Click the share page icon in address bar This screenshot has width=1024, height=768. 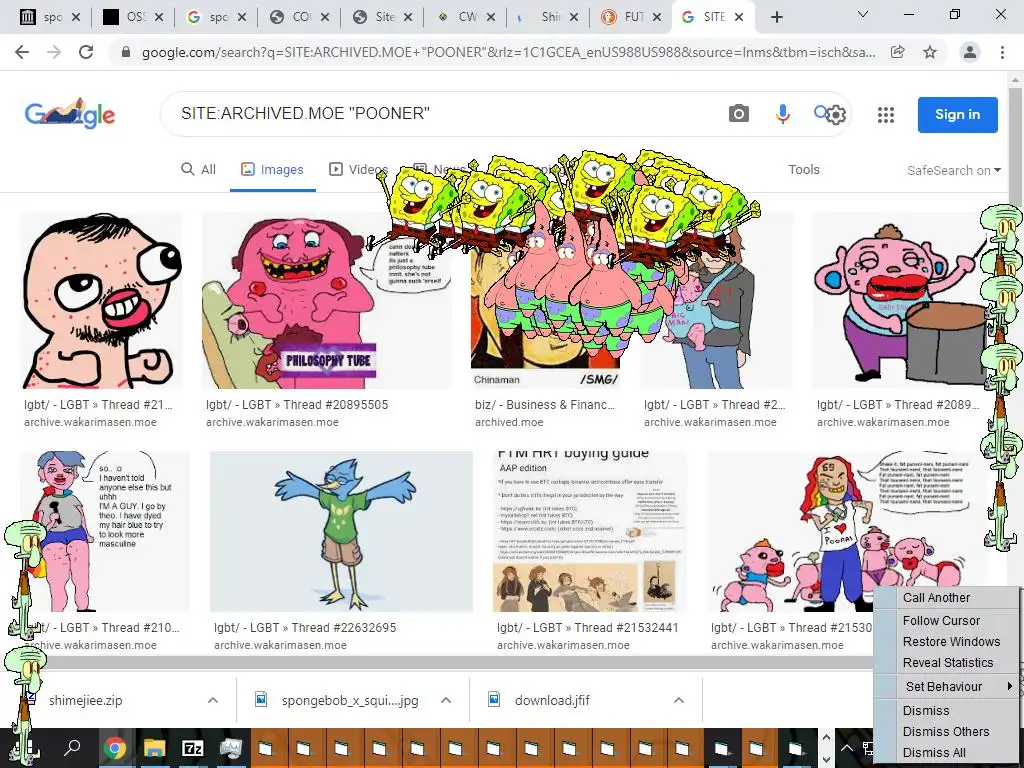898,52
